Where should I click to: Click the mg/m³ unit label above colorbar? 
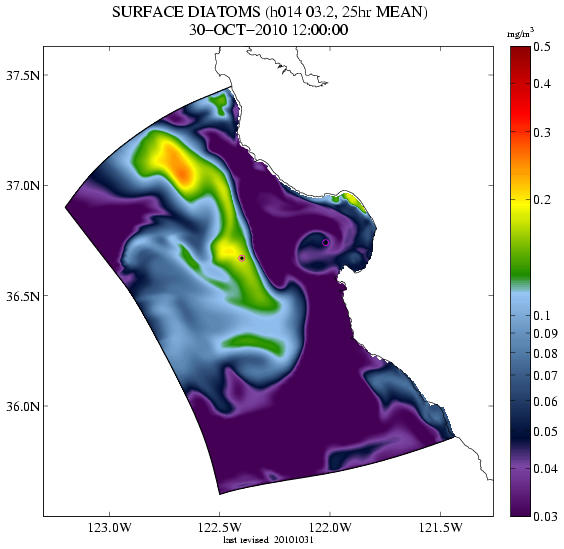[x=520, y=35]
